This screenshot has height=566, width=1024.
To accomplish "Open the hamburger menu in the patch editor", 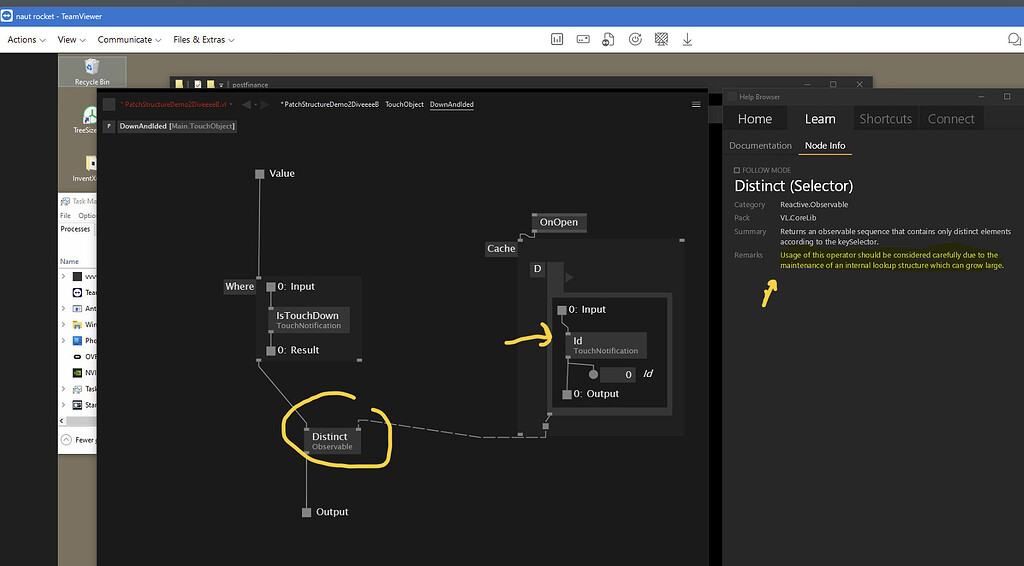I will 696,104.
